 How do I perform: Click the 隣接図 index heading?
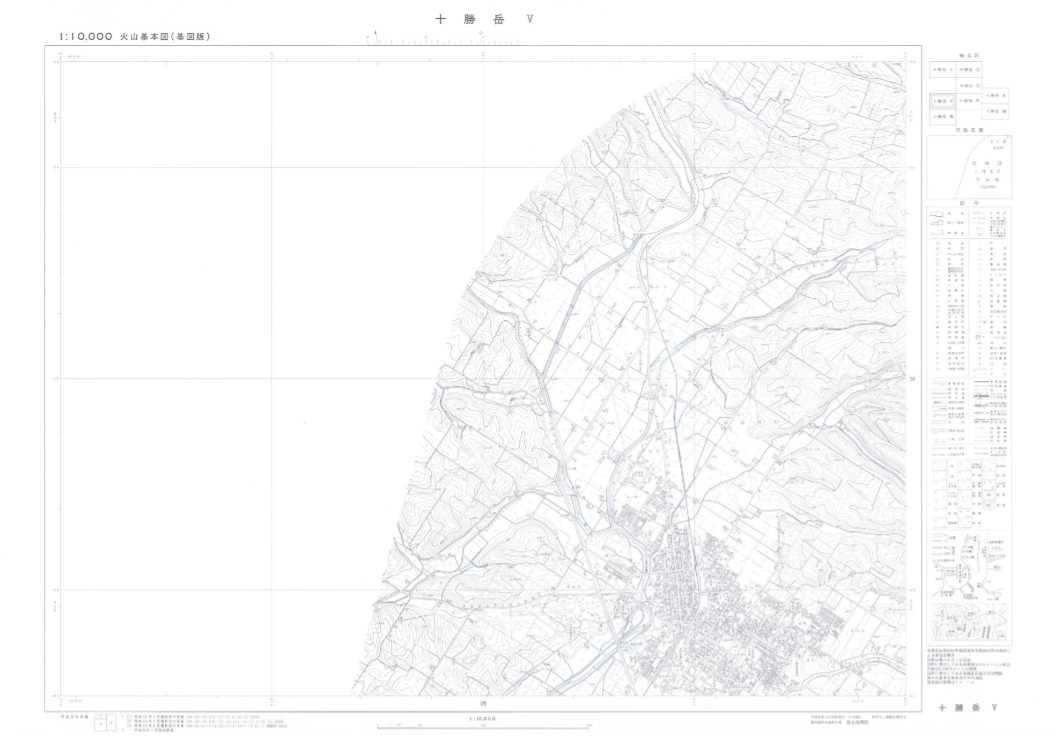click(x=969, y=57)
